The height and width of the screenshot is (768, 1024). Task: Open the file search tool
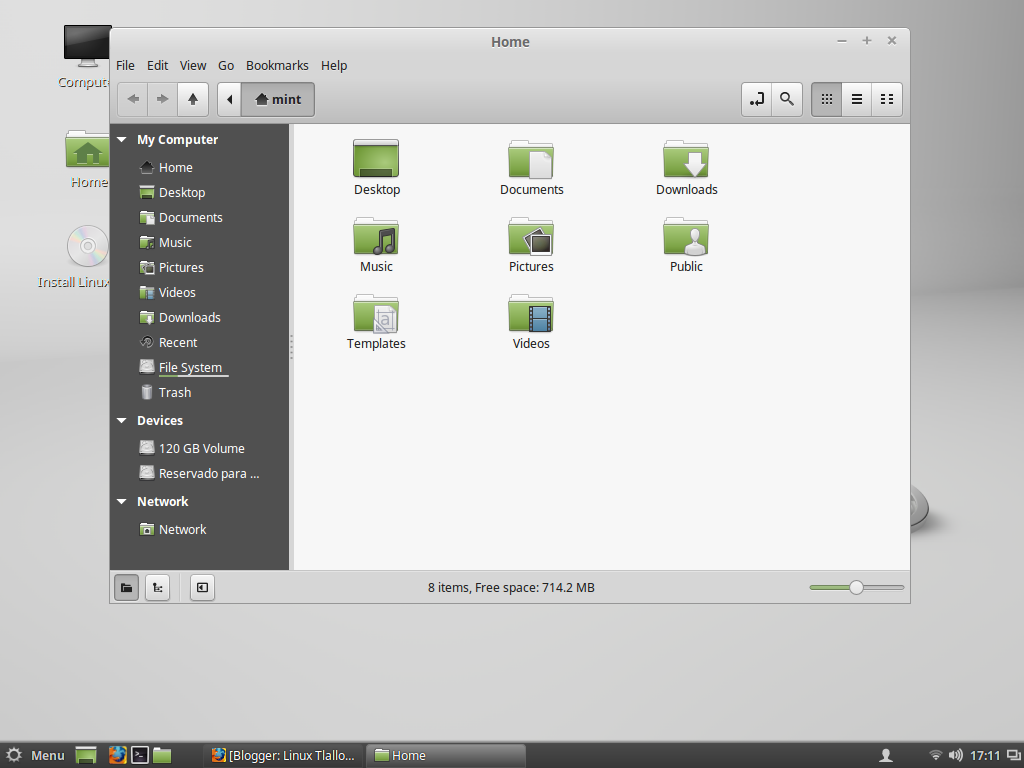click(x=786, y=99)
